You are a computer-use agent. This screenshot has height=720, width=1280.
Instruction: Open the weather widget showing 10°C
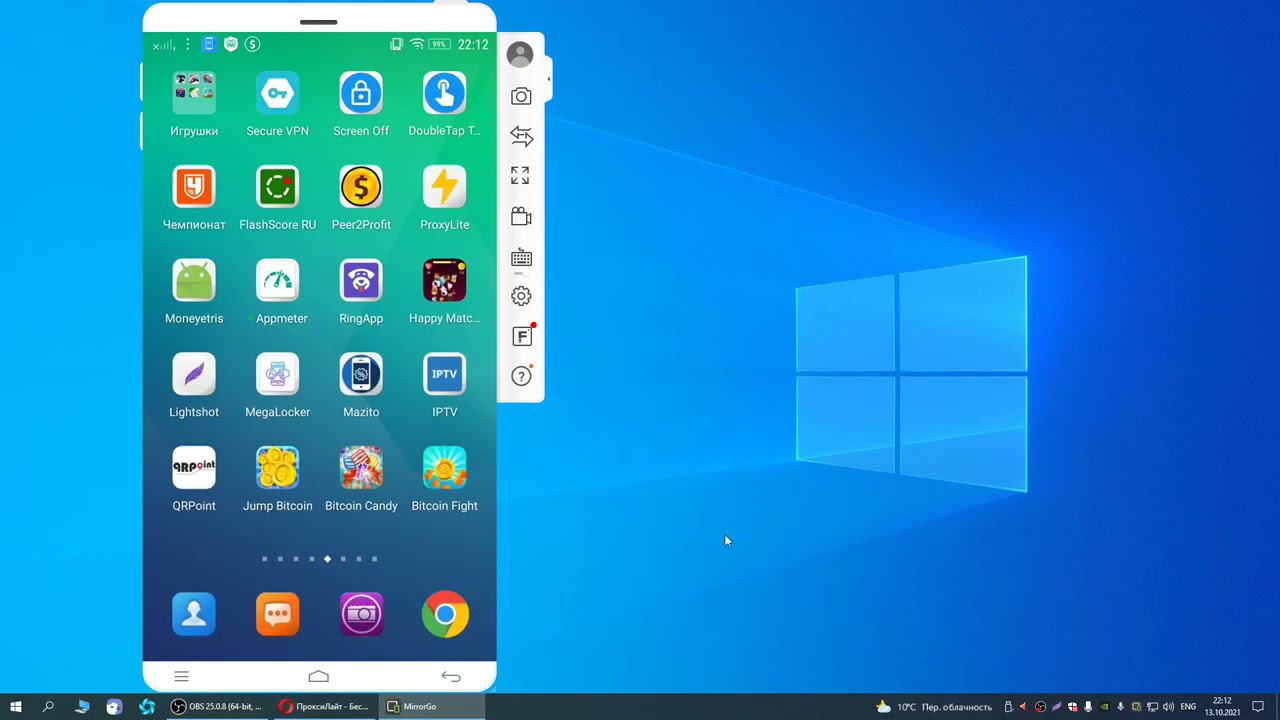tap(934, 707)
